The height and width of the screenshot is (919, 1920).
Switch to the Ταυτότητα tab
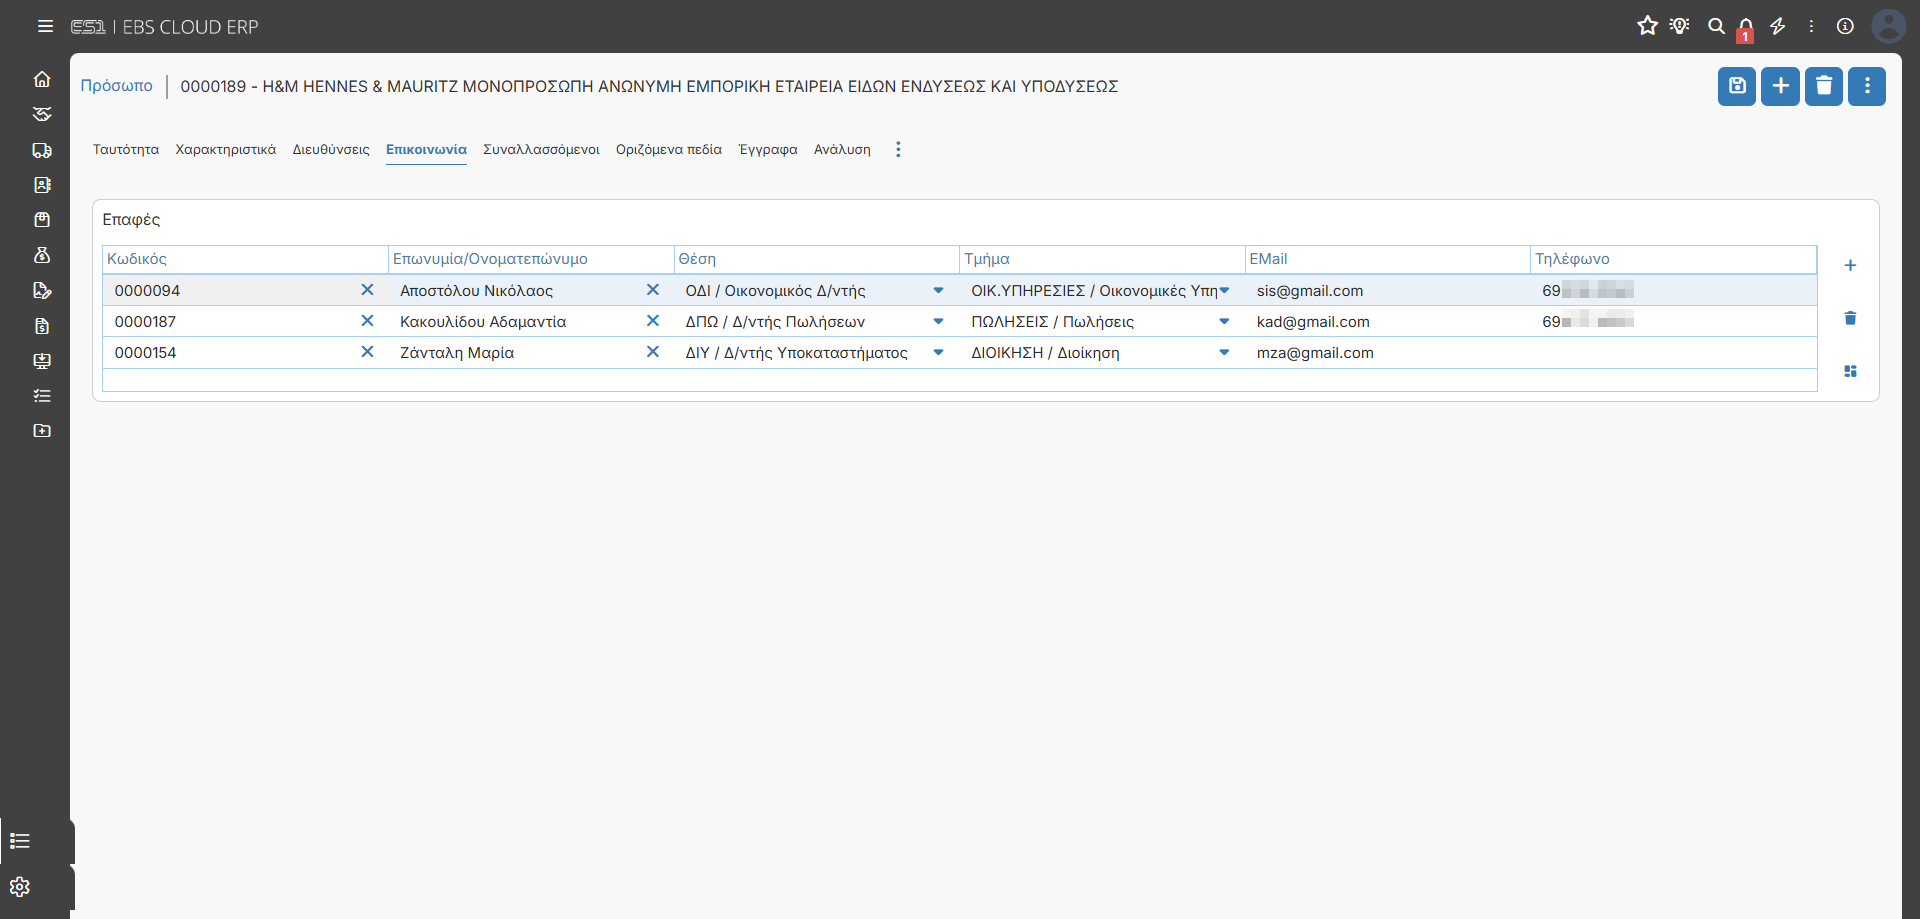pyautogui.click(x=126, y=150)
